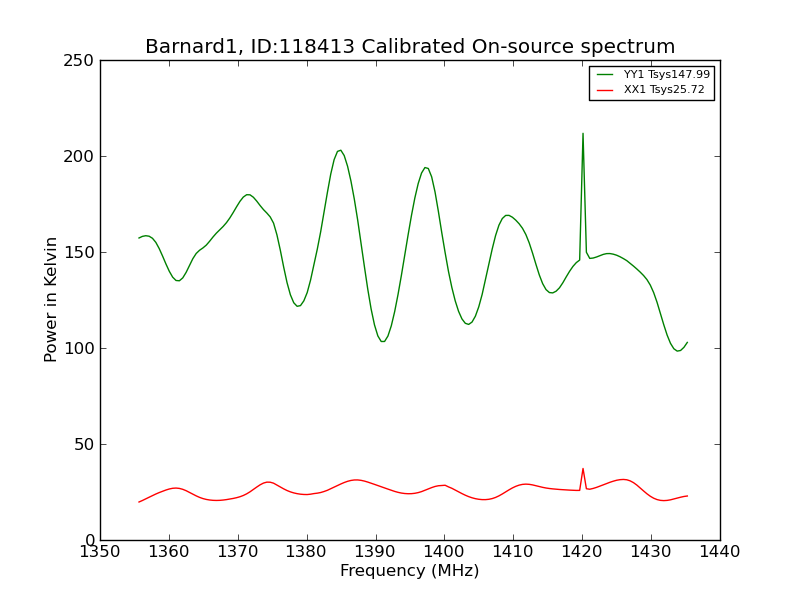This screenshot has width=800, height=600.
Task: Click the x-axis tick label 1350
Action: pos(100,552)
